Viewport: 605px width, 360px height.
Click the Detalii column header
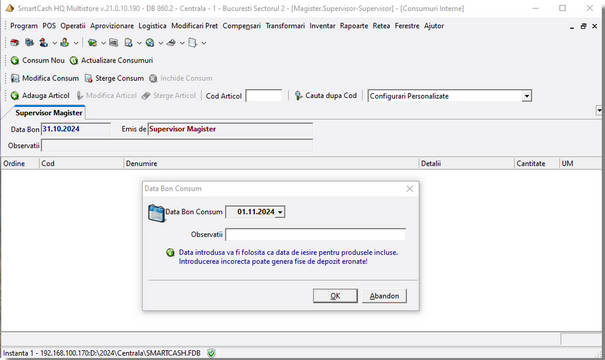coord(466,163)
